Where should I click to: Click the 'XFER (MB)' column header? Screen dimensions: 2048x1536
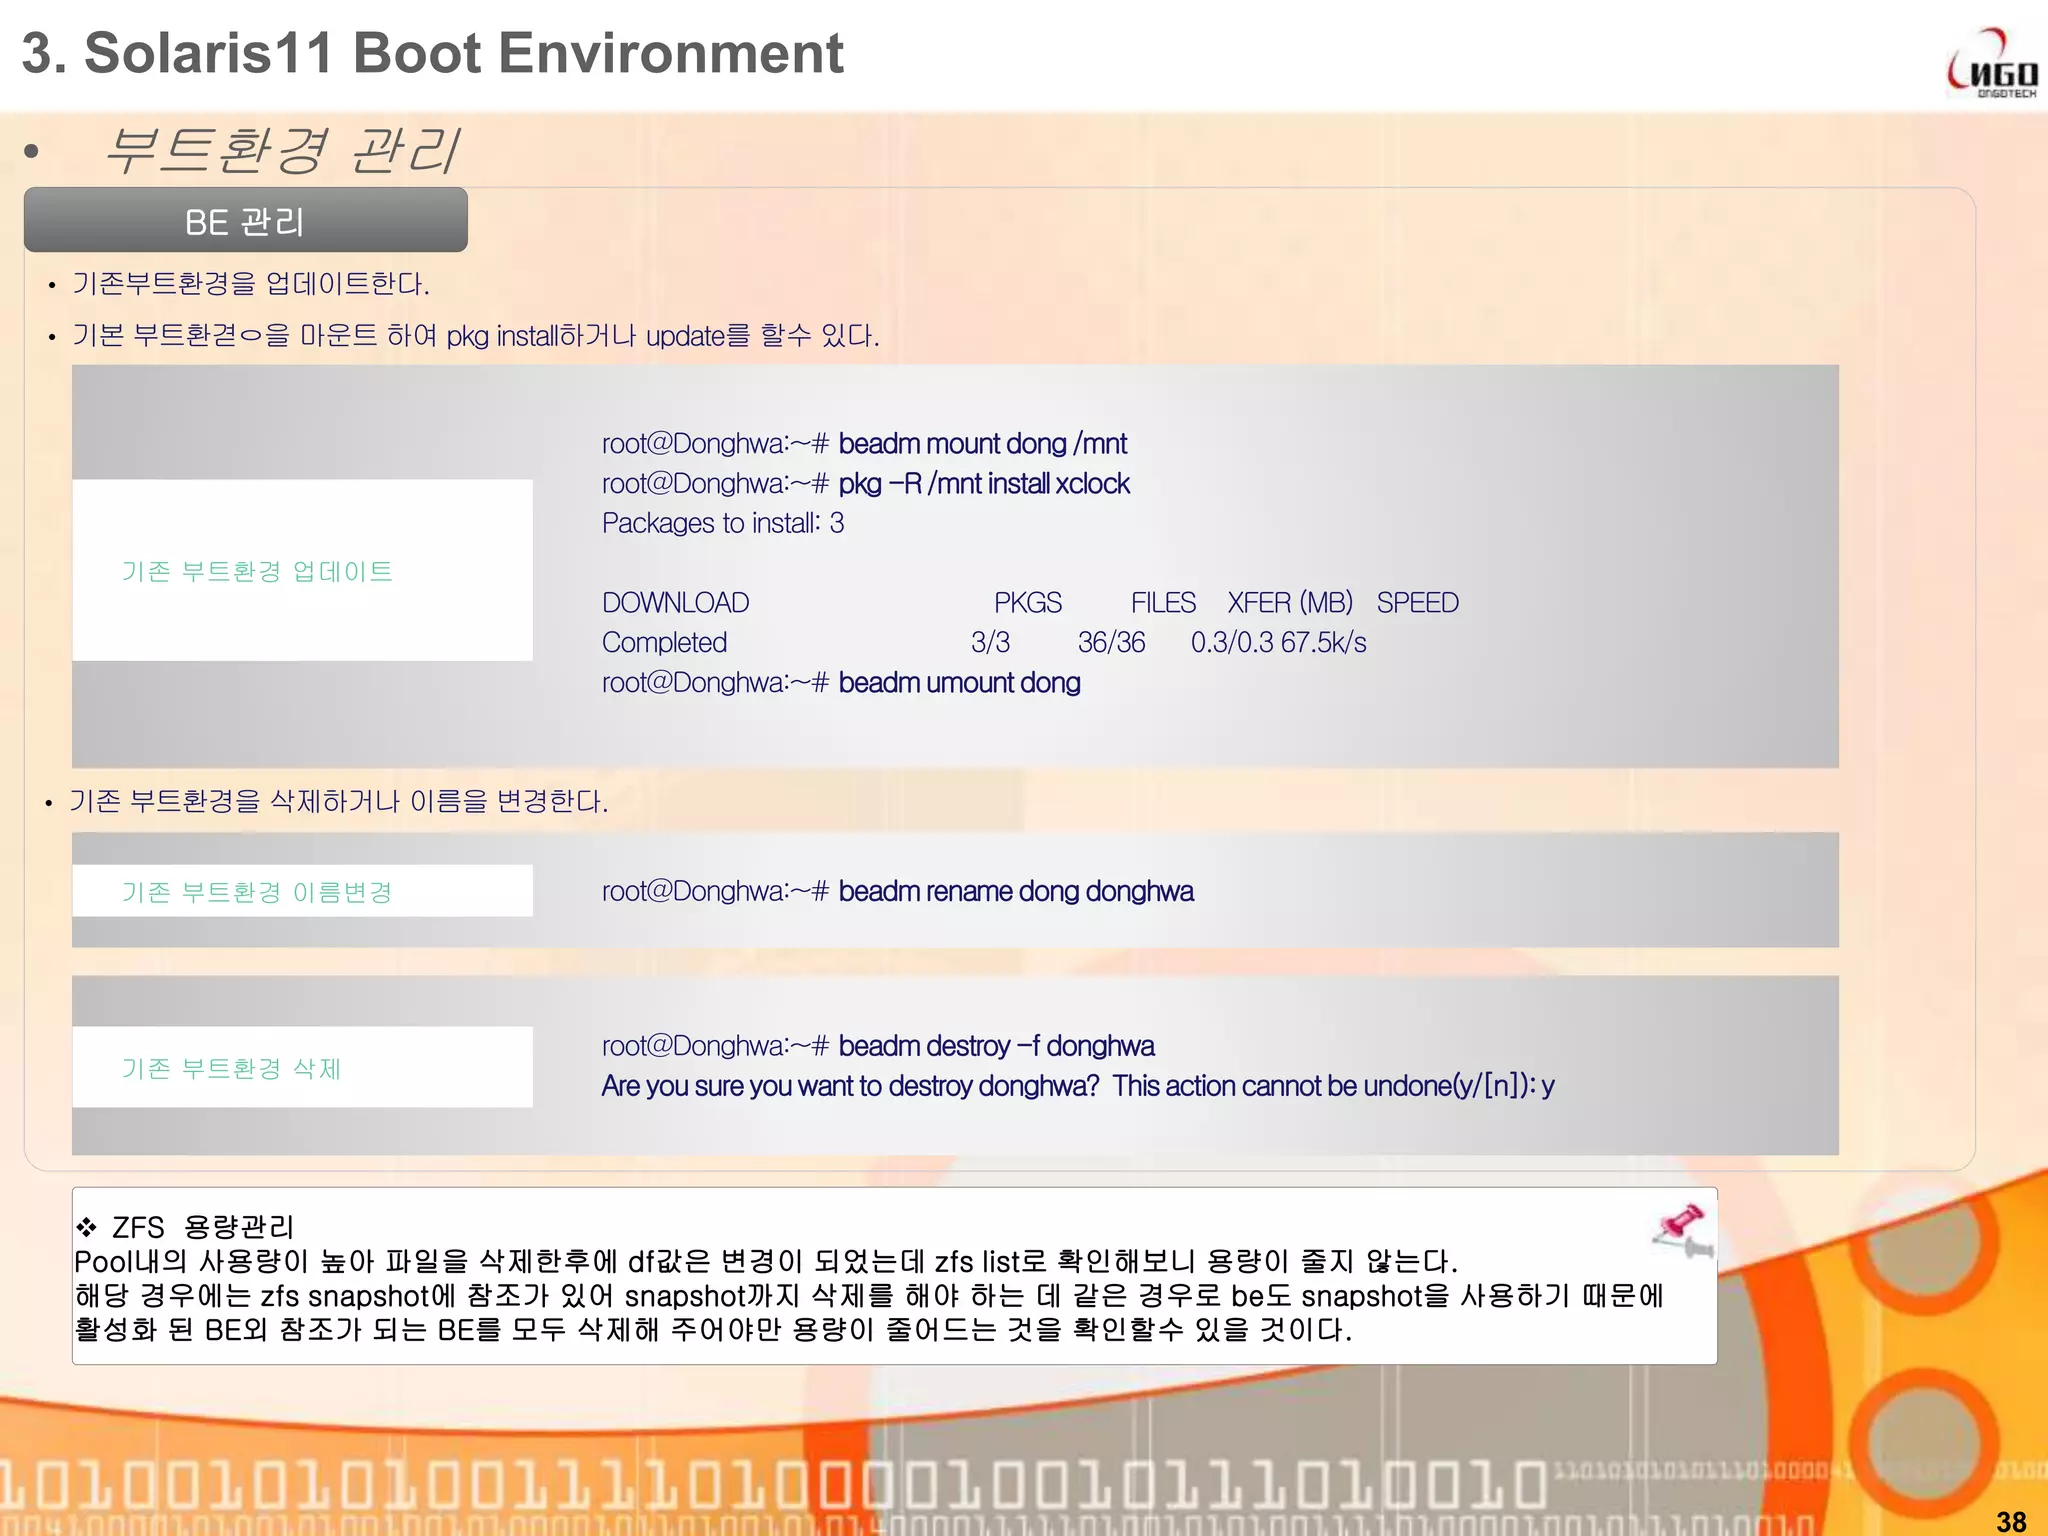[x=1290, y=602]
